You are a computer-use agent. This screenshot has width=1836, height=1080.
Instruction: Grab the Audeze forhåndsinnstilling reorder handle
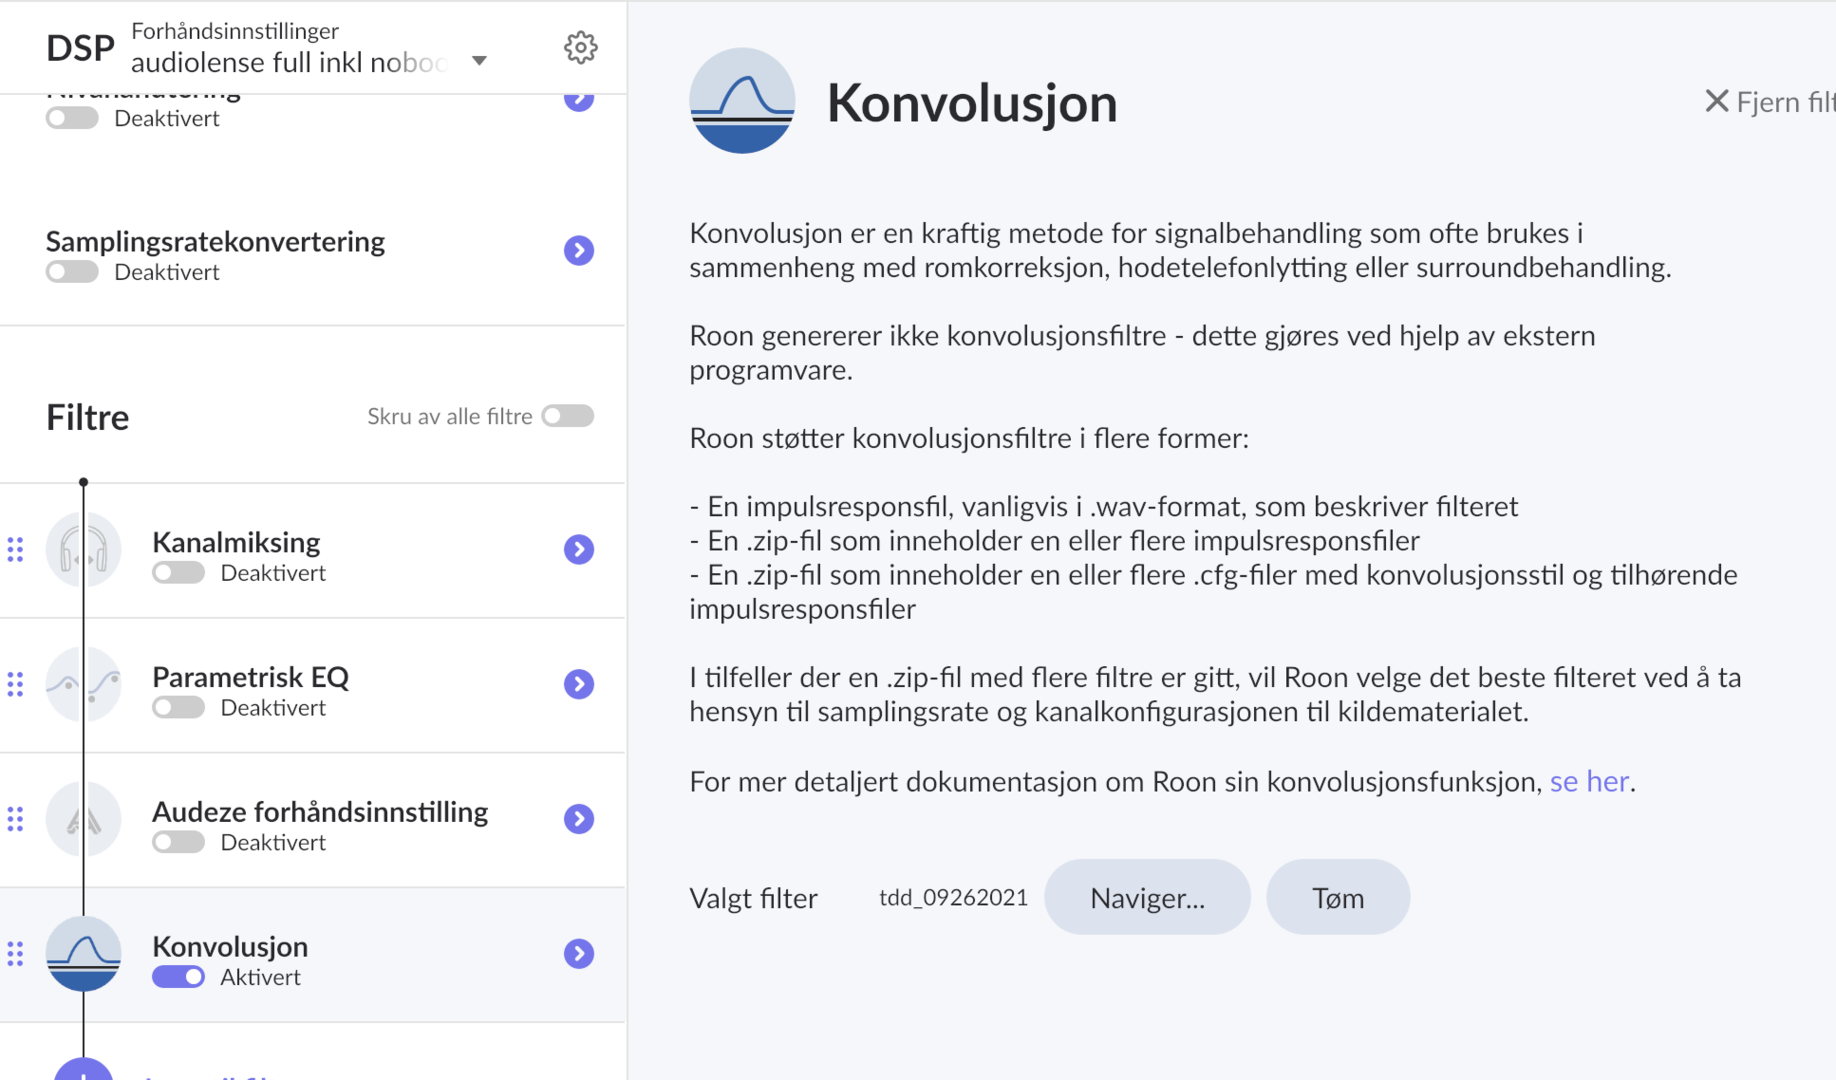pos(16,819)
